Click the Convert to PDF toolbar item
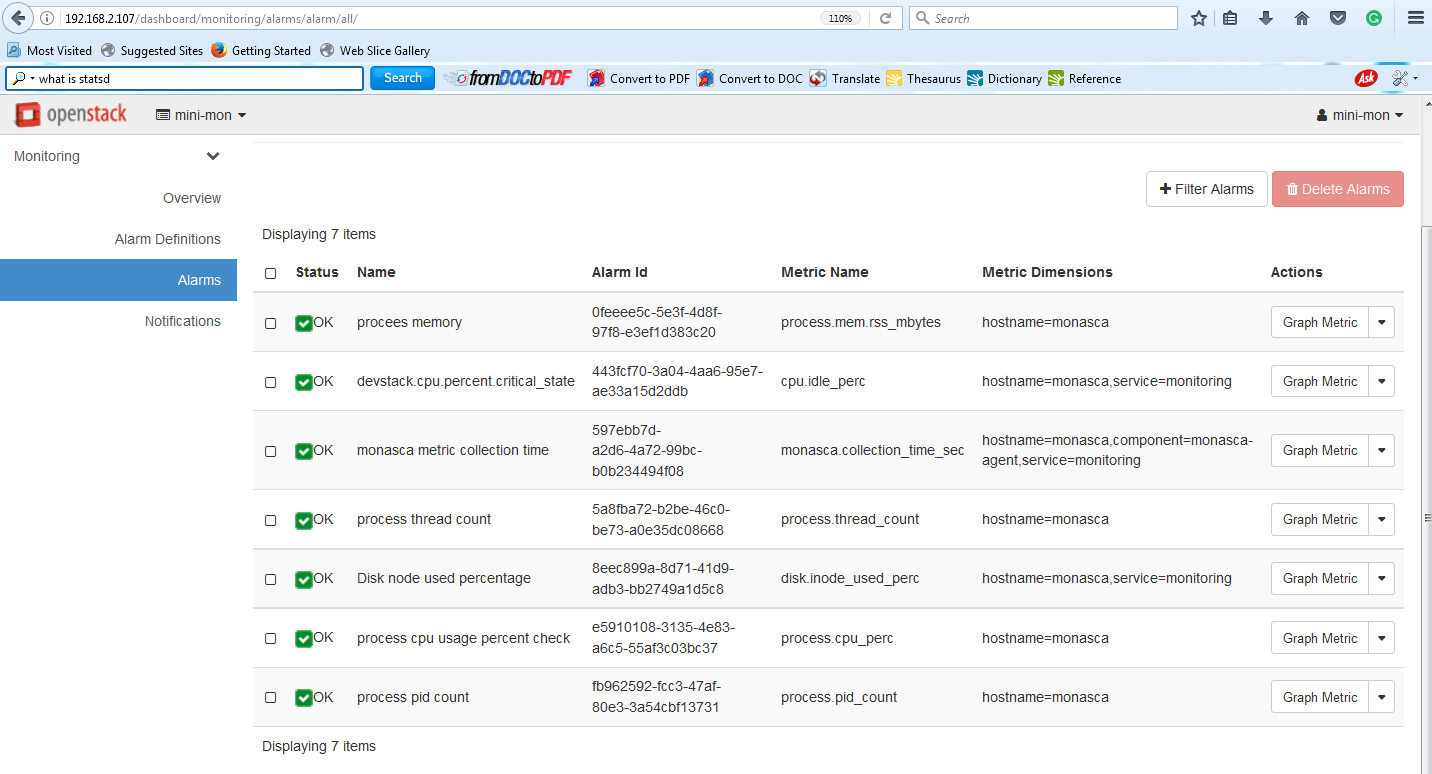Screen dimensions: 1432x774 [x=639, y=78]
